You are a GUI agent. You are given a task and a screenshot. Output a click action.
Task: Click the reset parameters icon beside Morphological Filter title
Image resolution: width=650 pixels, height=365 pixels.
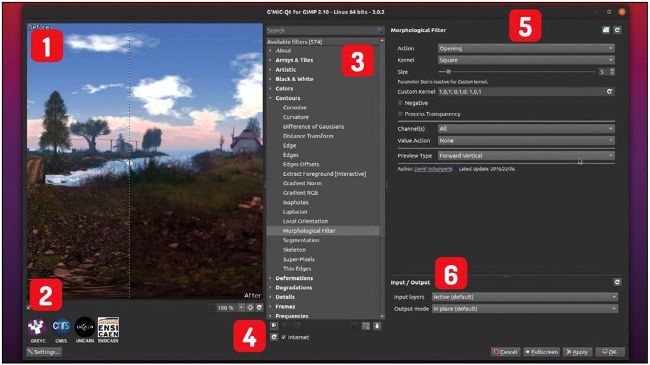pos(617,30)
